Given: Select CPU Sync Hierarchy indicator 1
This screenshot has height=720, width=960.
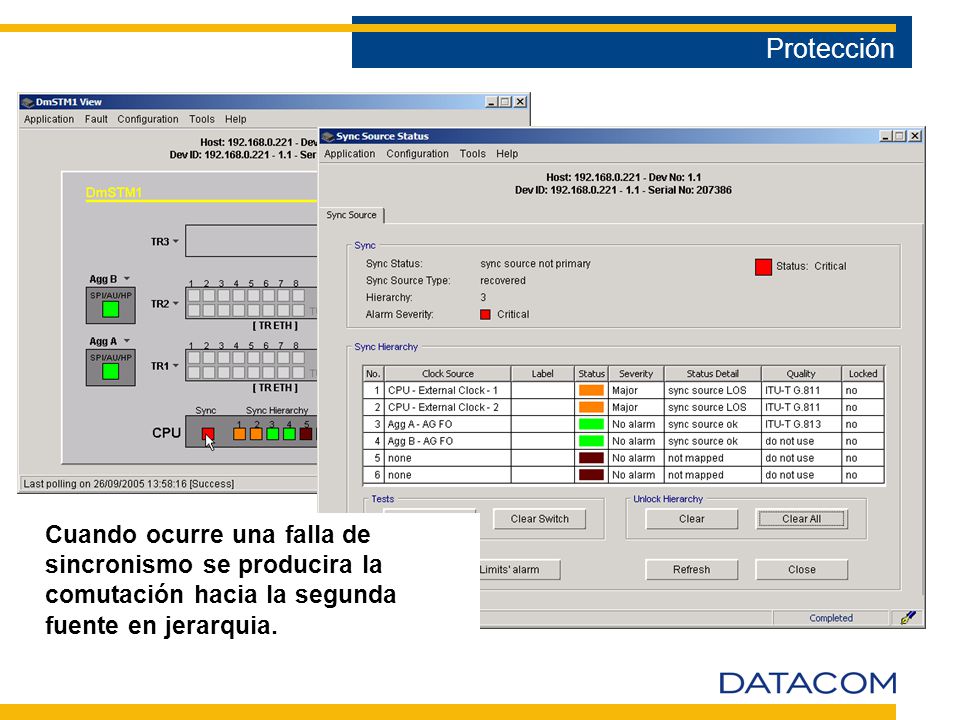Looking at the screenshot, I should [x=239, y=434].
